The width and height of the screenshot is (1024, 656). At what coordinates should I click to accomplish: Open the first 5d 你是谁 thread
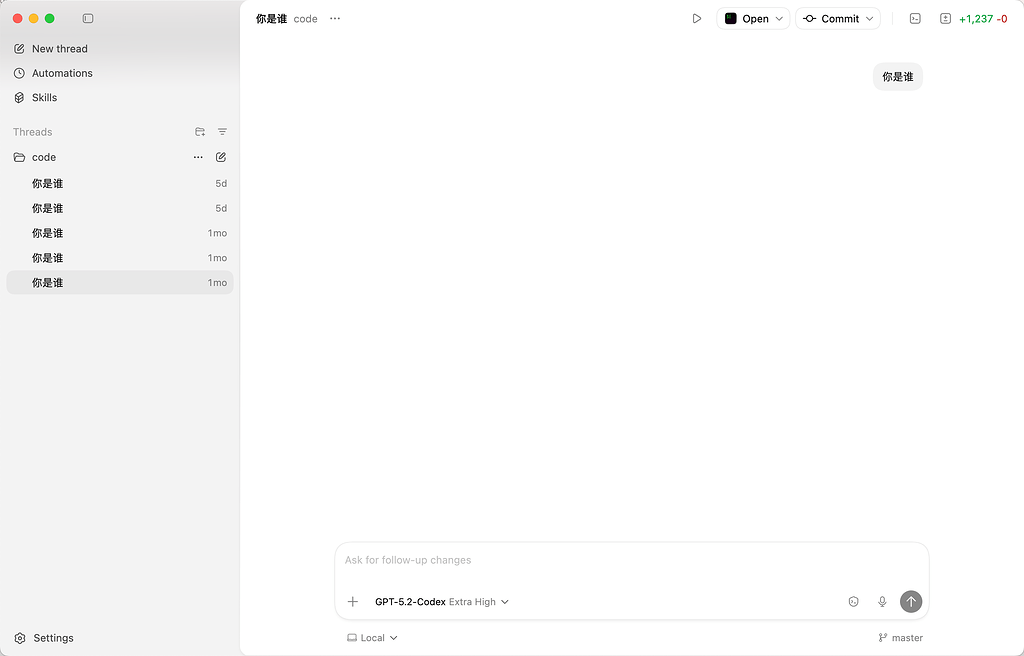click(120, 184)
